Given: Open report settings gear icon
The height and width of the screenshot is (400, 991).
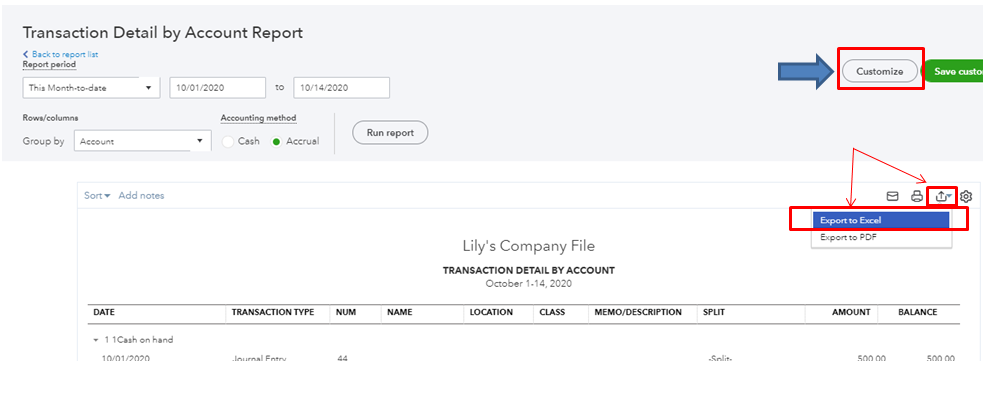Looking at the screenshot, I should (x=966, y=196).
